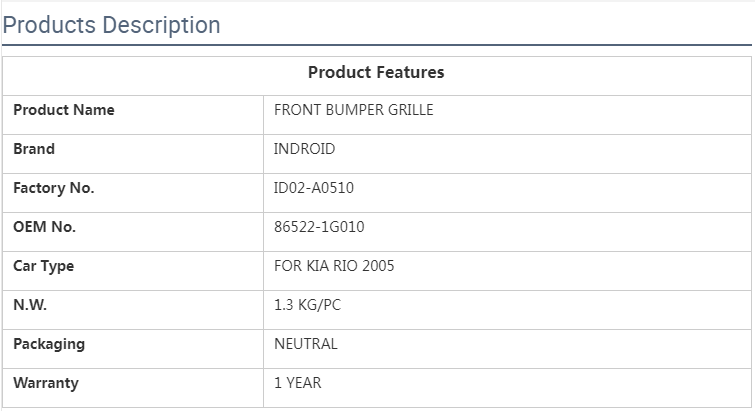Click empty space right of FRONT BUMPER GRILLE
Viewport: 755px width, 411px height.
point(590,110)
